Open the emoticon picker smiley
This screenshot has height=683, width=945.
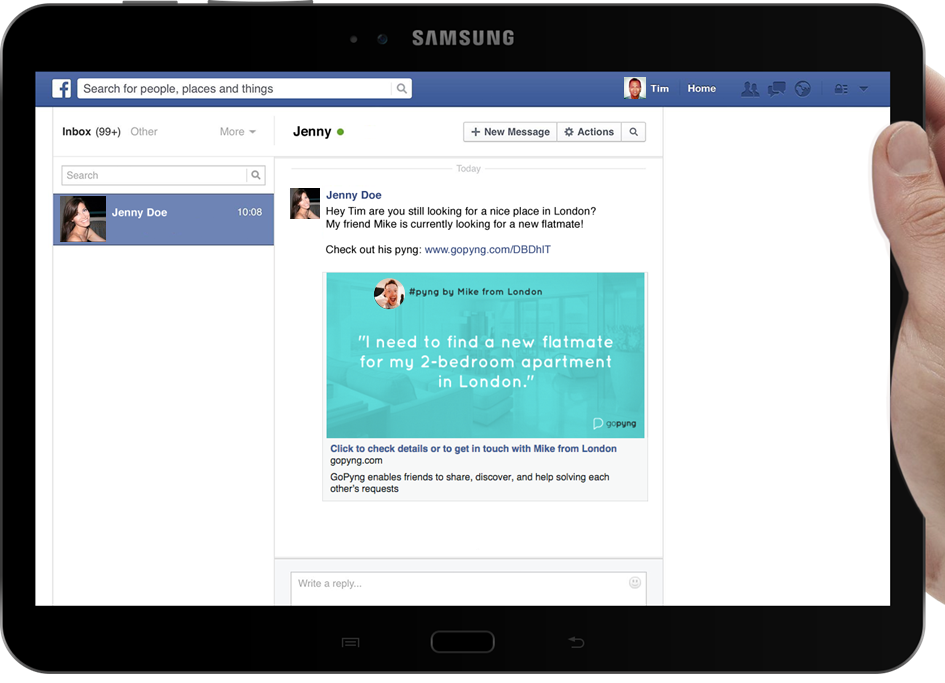pos(635,582)
